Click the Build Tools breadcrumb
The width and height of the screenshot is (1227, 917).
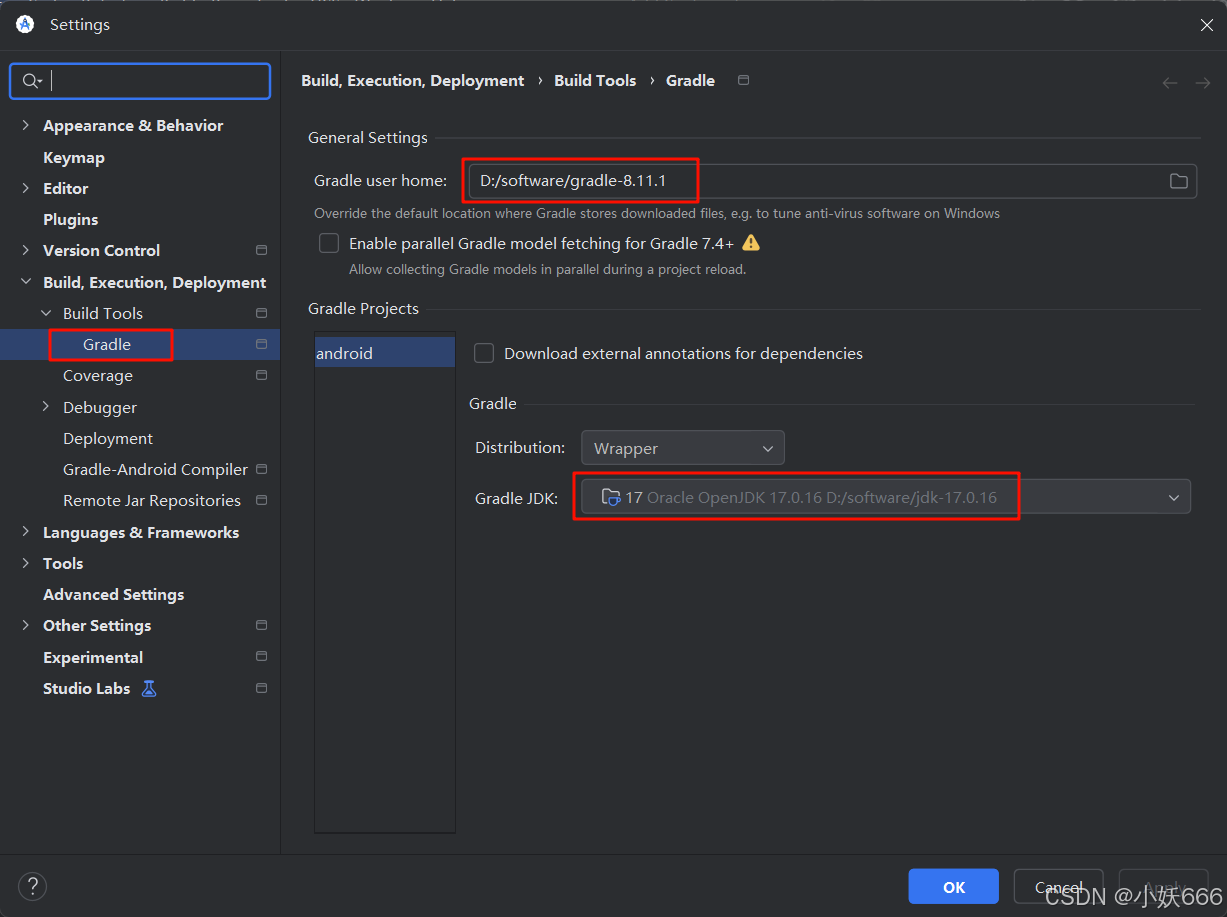click(595, 80)
